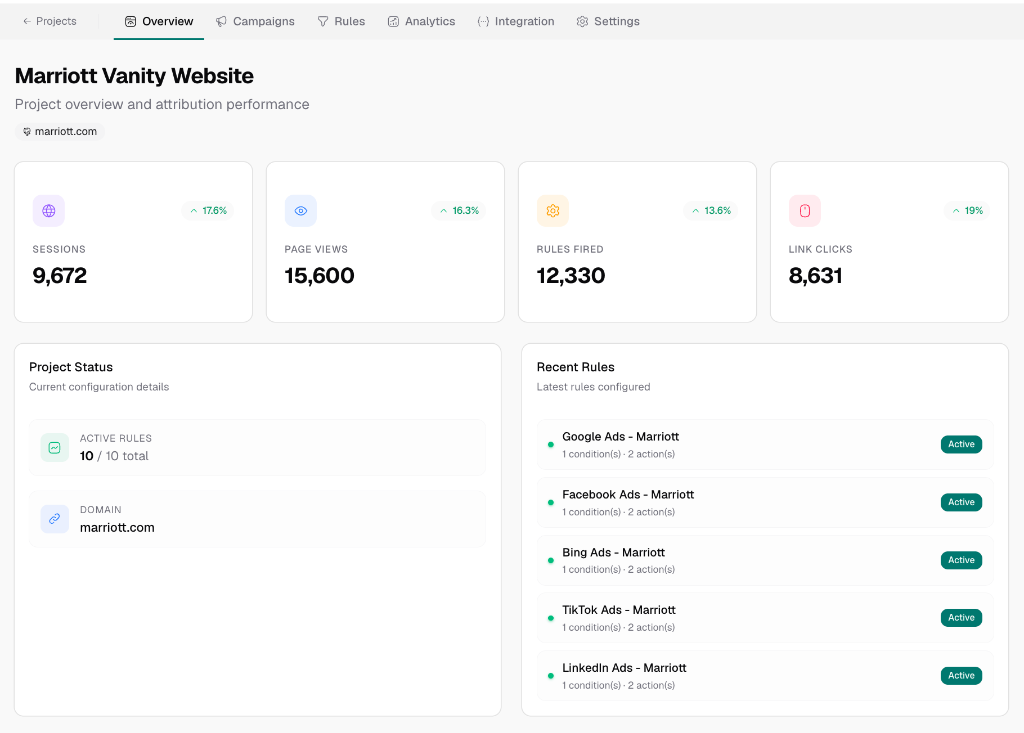Click the 13.6% rules fired trend badge
Viewport: 1024px width, 733px height.
pos(711,211)
